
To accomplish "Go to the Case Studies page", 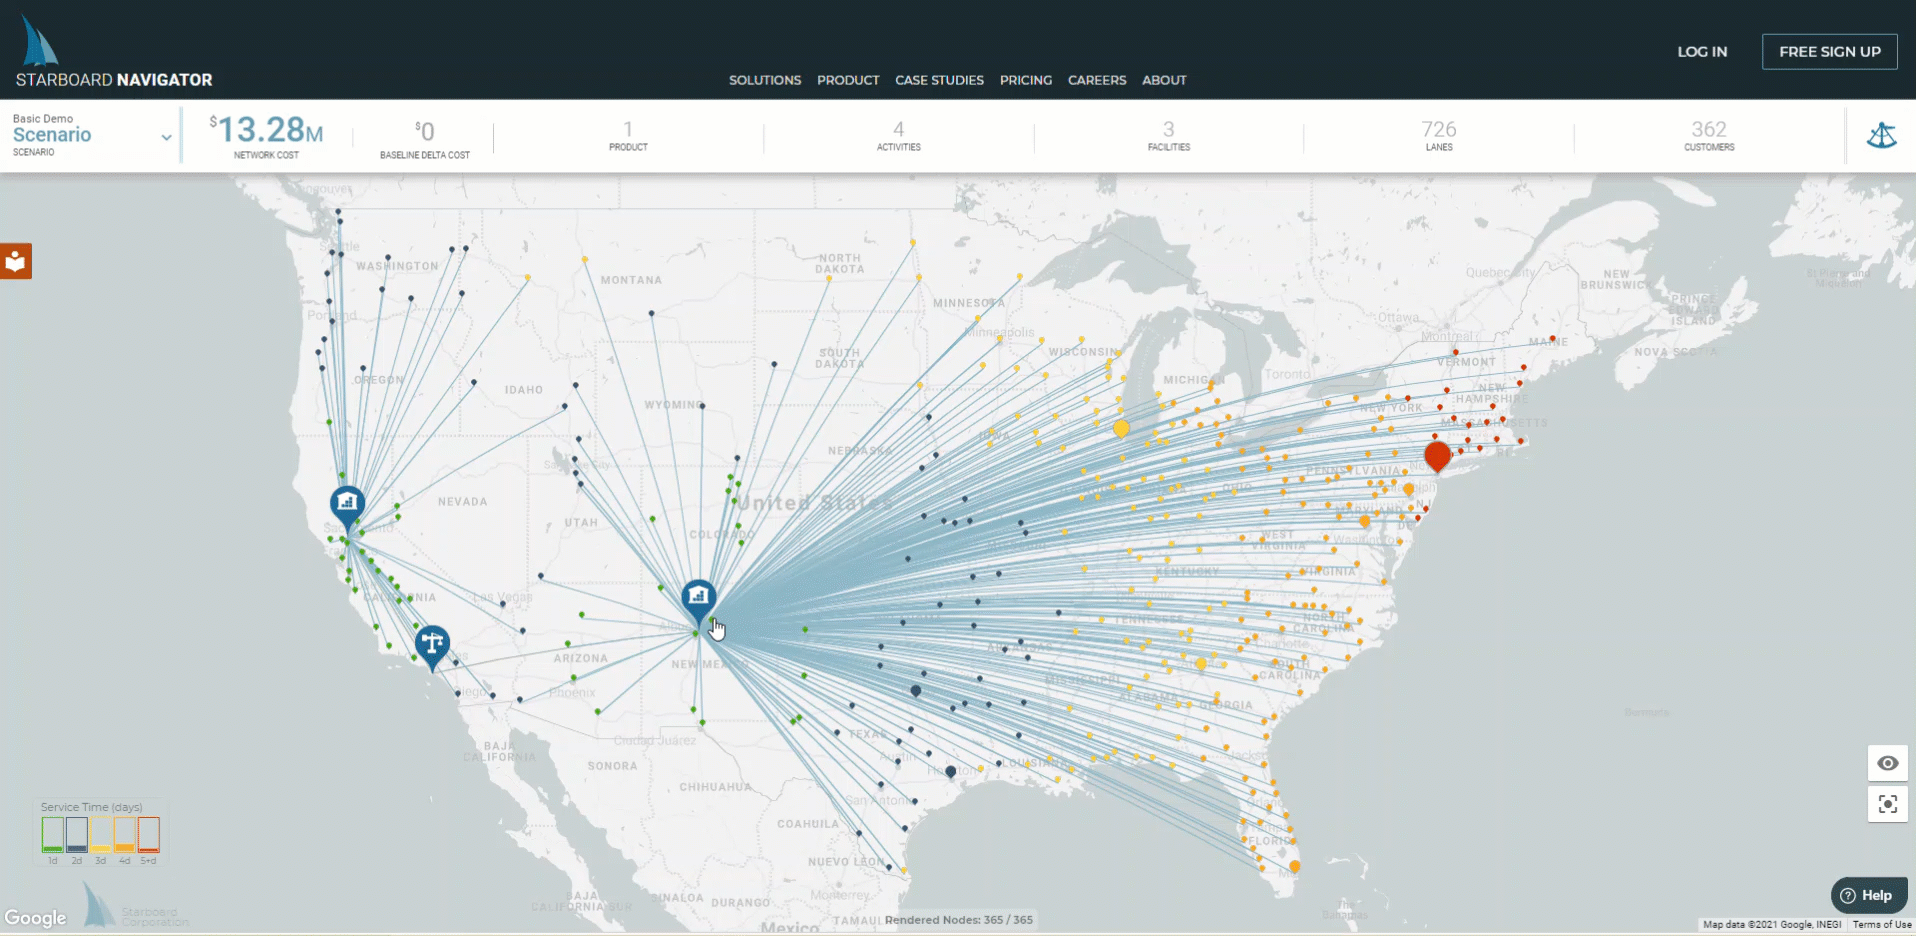I will point(939,80).
